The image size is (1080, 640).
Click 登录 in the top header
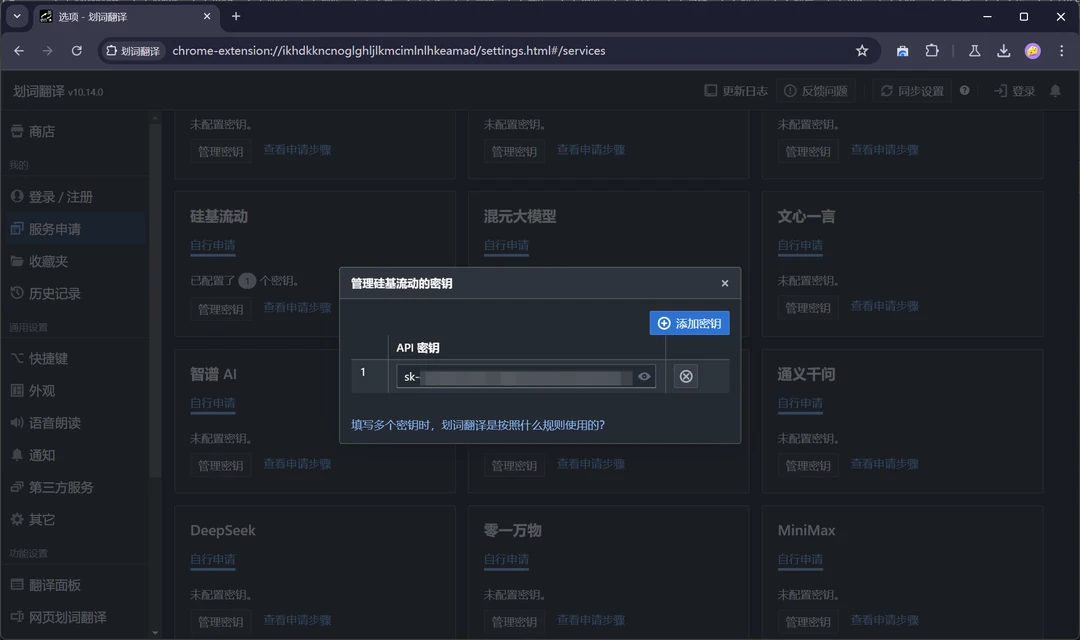[x=1015, y=91]
